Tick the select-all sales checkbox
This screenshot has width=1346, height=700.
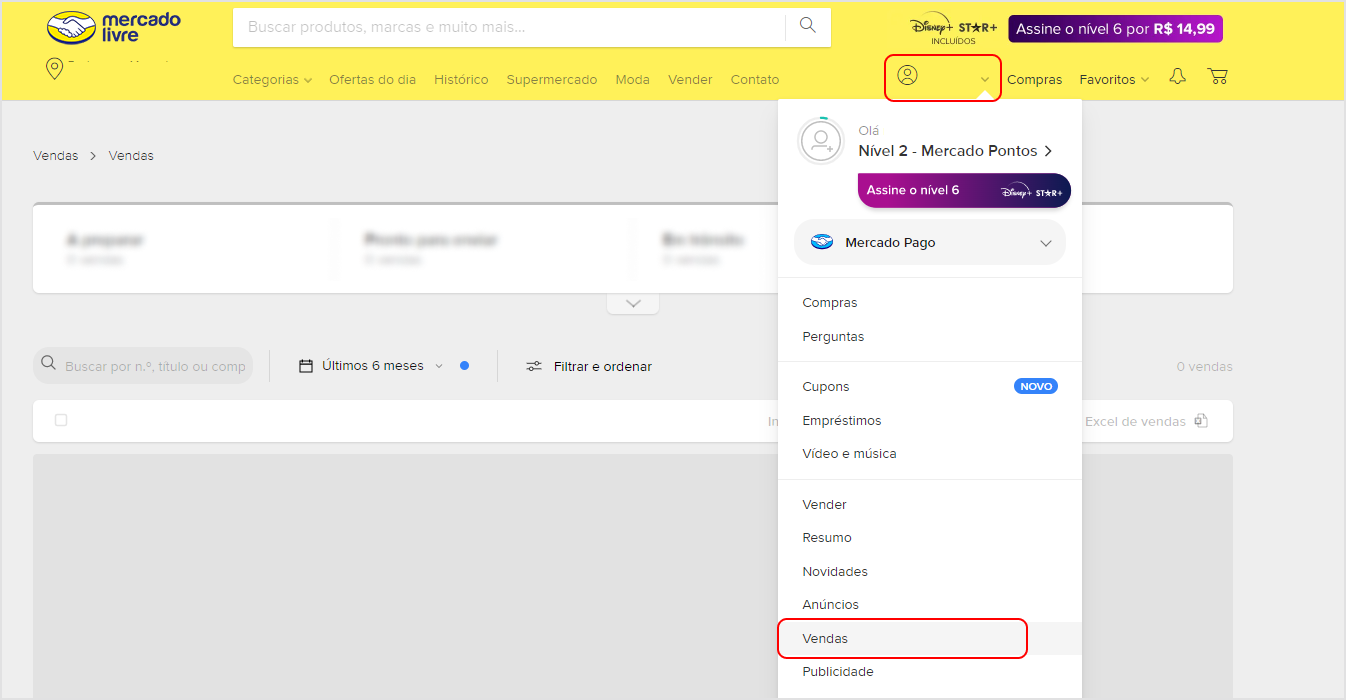click(61, 420)
